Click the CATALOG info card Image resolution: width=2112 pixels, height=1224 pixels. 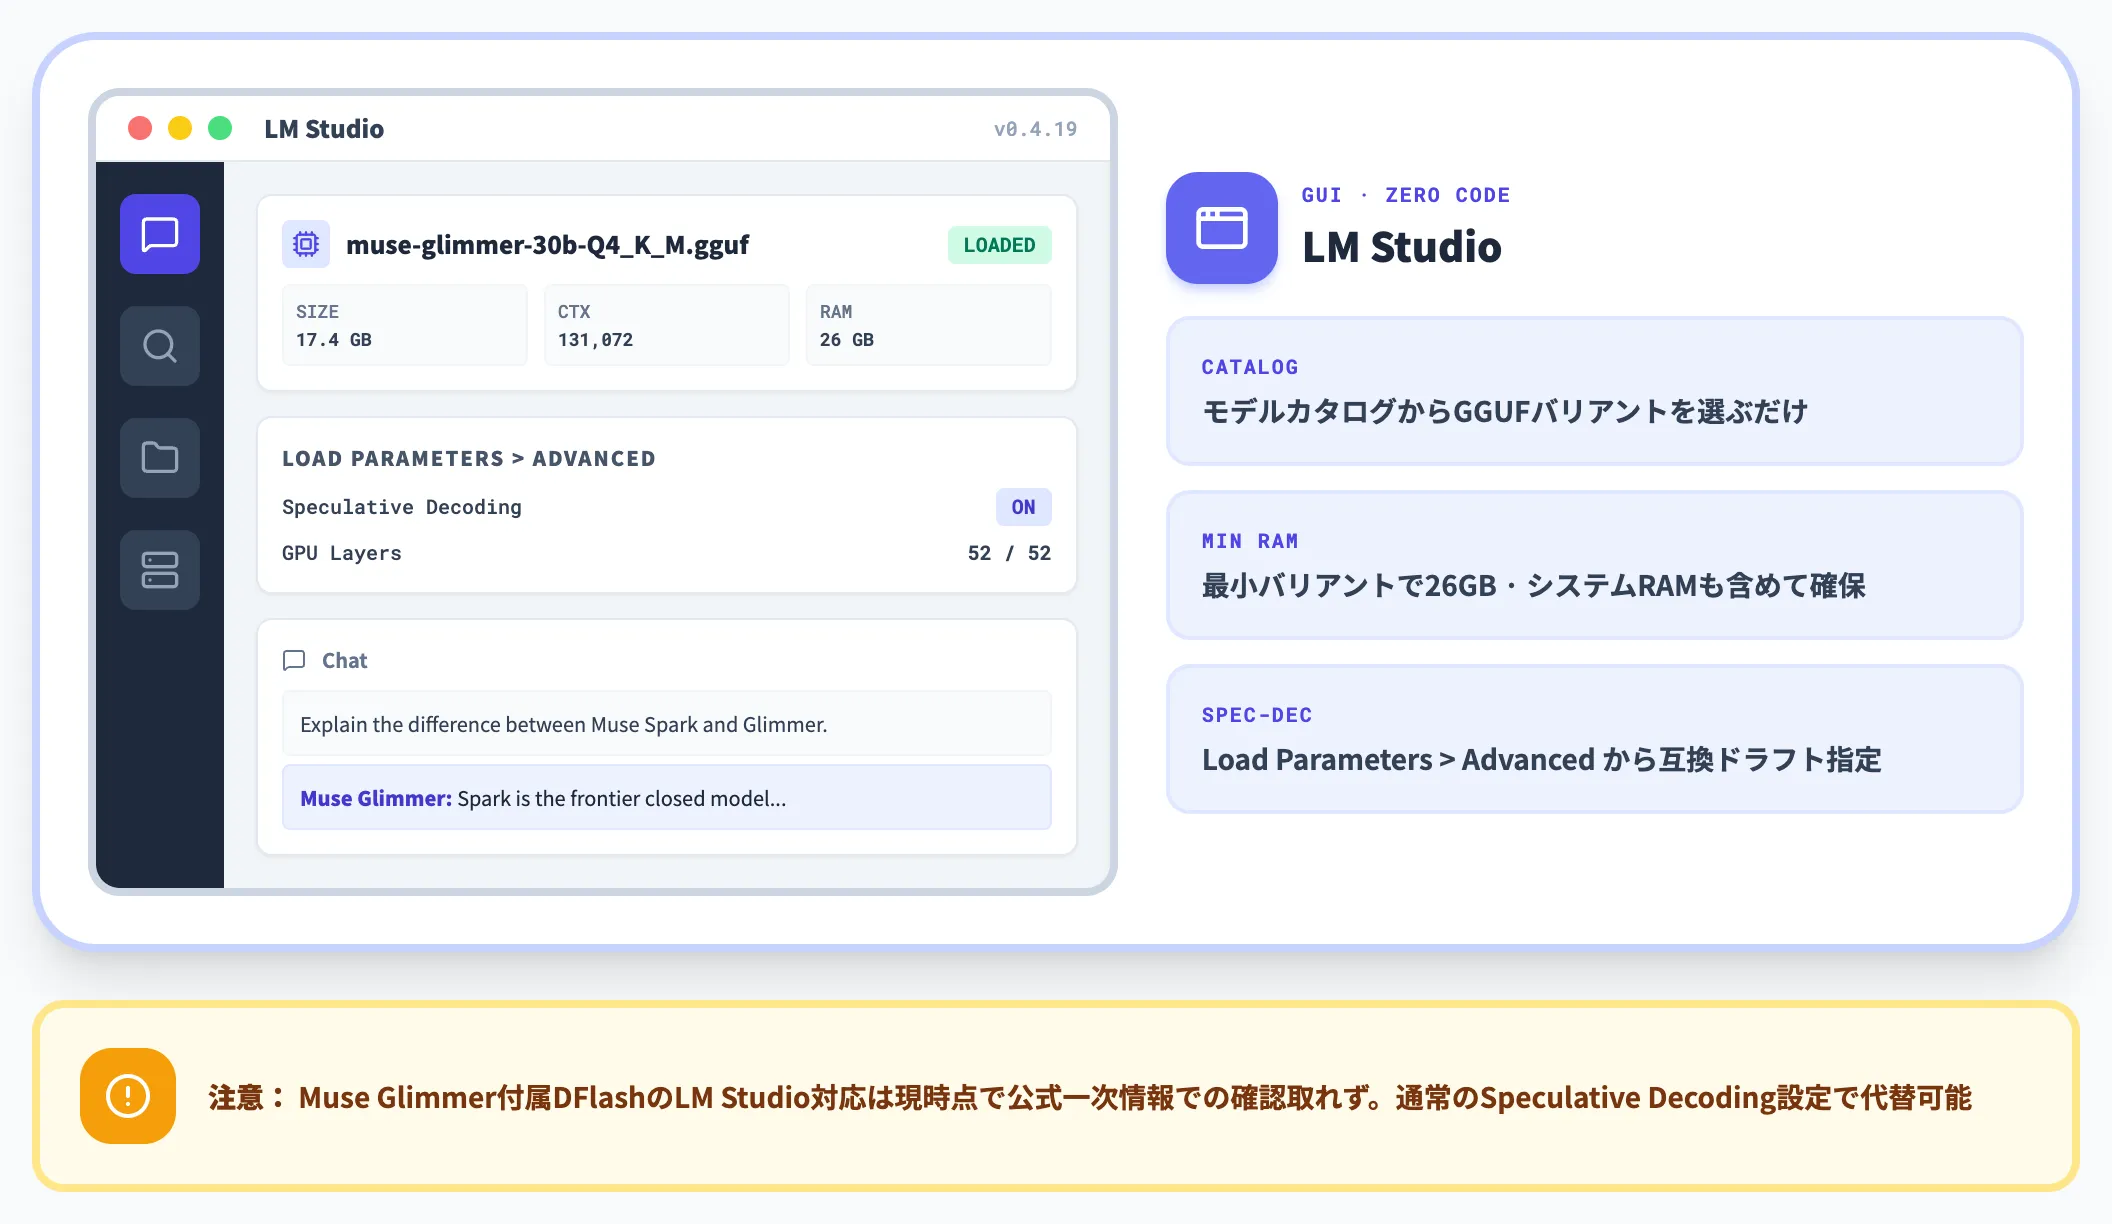[1594, 391]
